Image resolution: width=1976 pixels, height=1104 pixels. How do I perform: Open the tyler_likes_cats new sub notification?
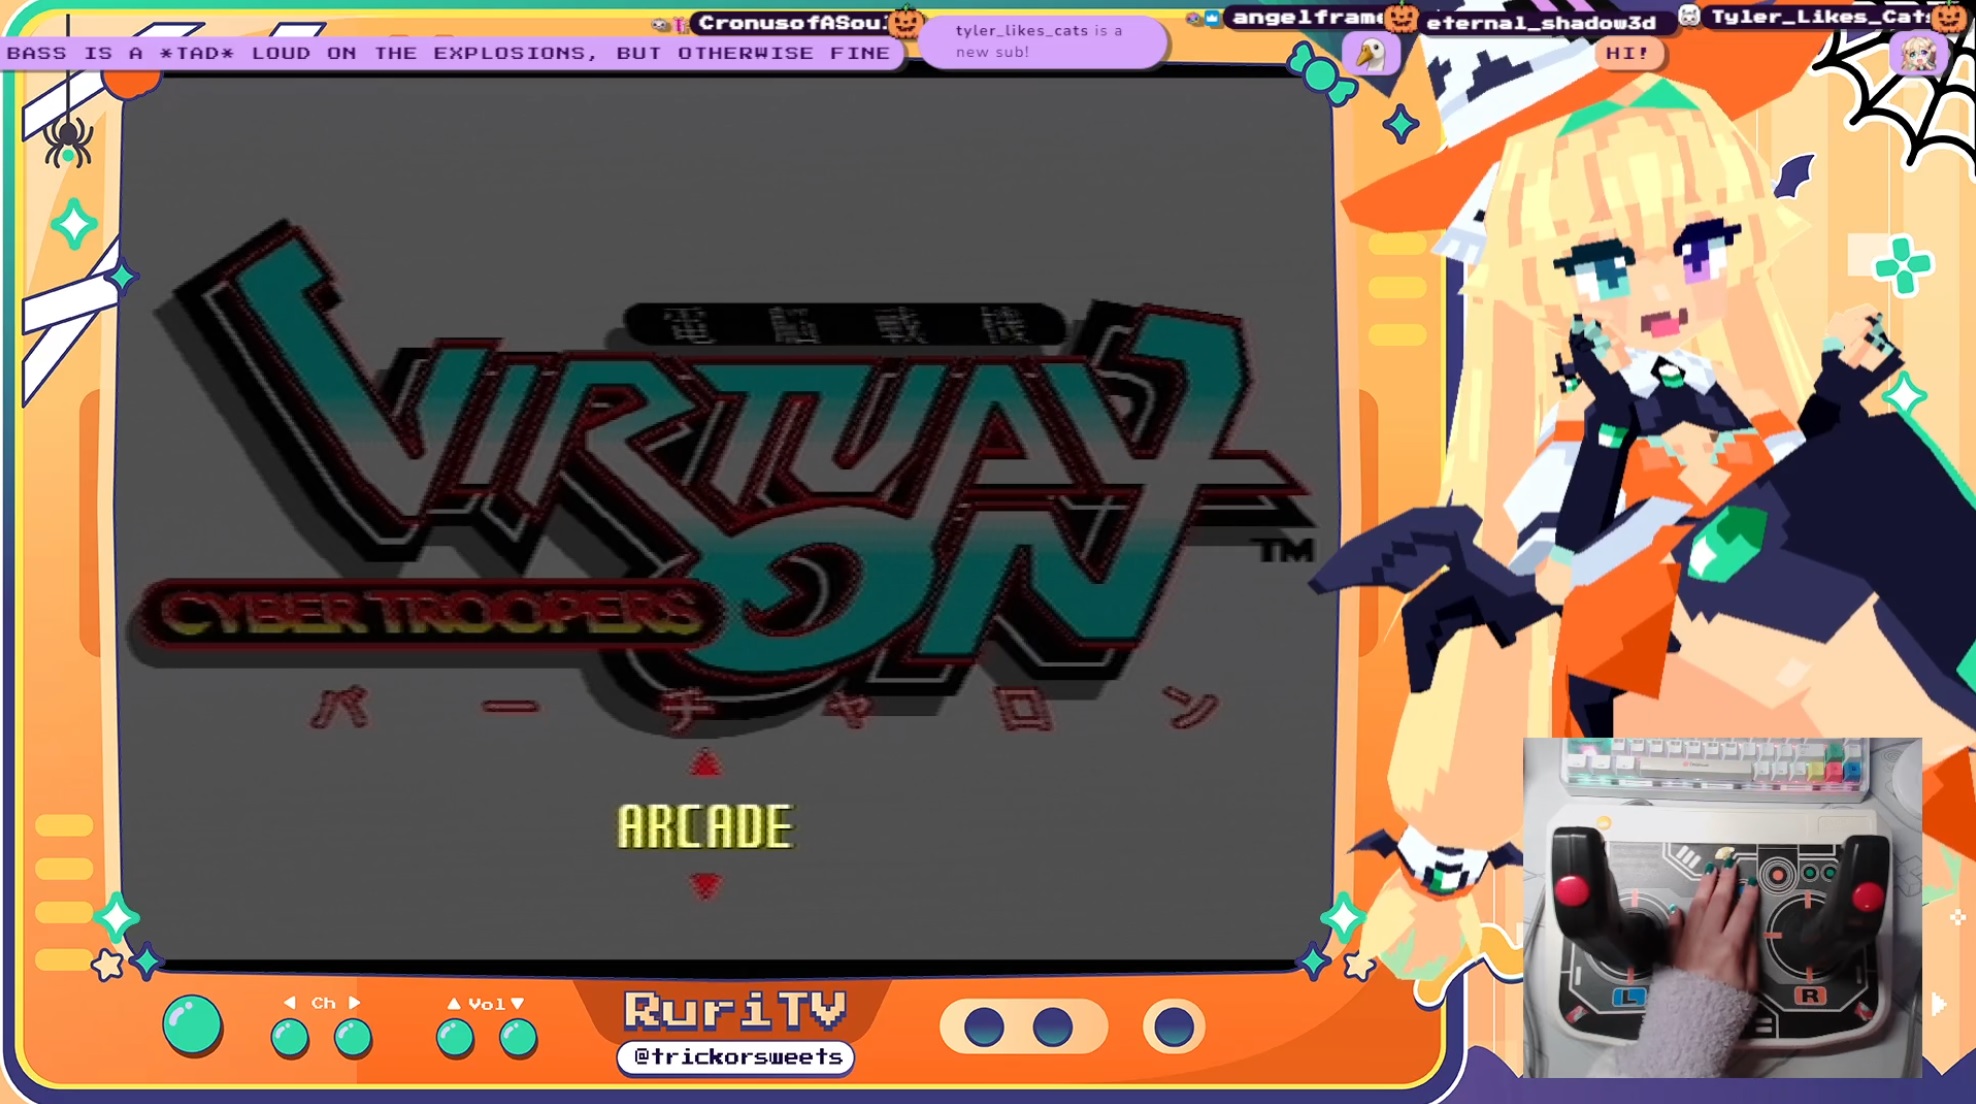[1041, 41]
